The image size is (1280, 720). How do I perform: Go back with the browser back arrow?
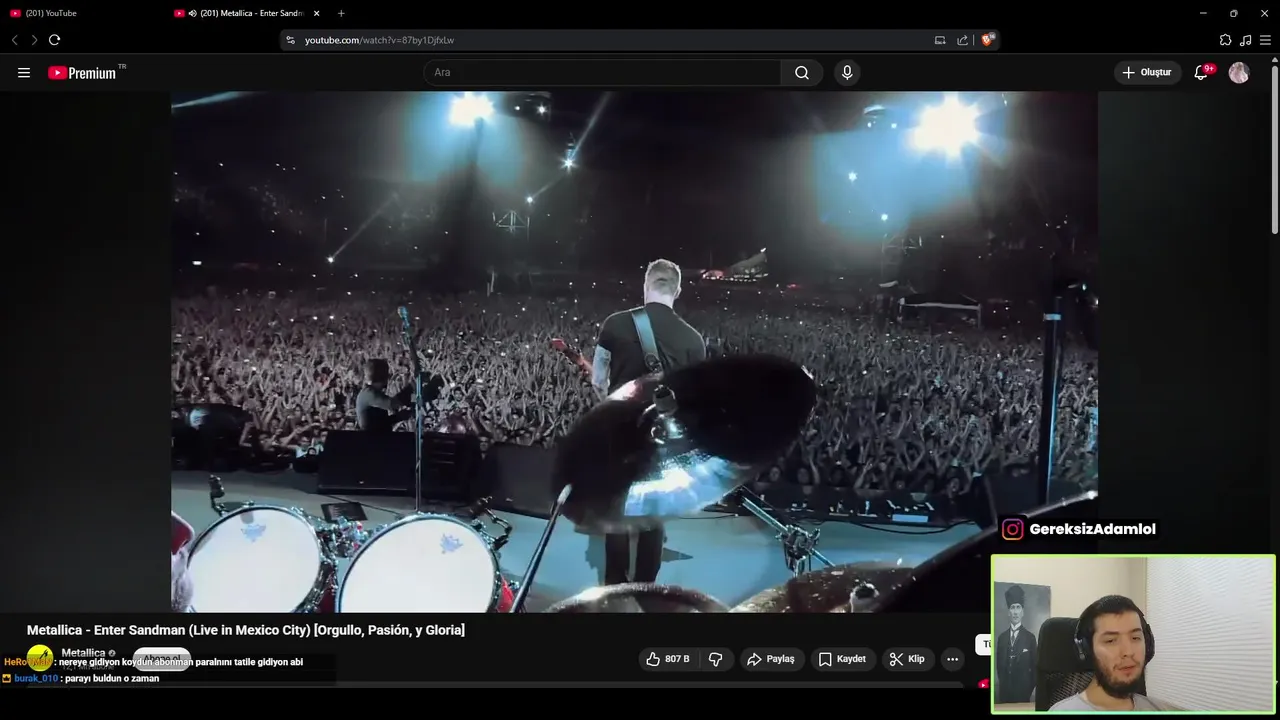click(x=15, y=40)
